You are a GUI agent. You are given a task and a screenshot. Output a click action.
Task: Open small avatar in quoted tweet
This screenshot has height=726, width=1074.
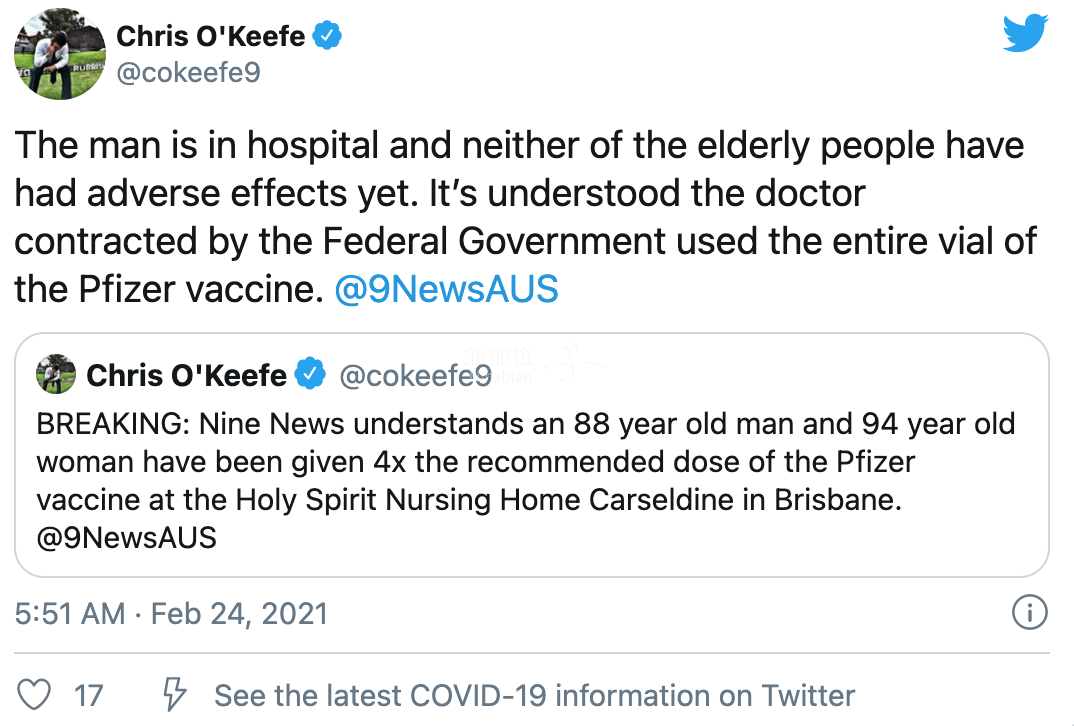click(56, 374)
